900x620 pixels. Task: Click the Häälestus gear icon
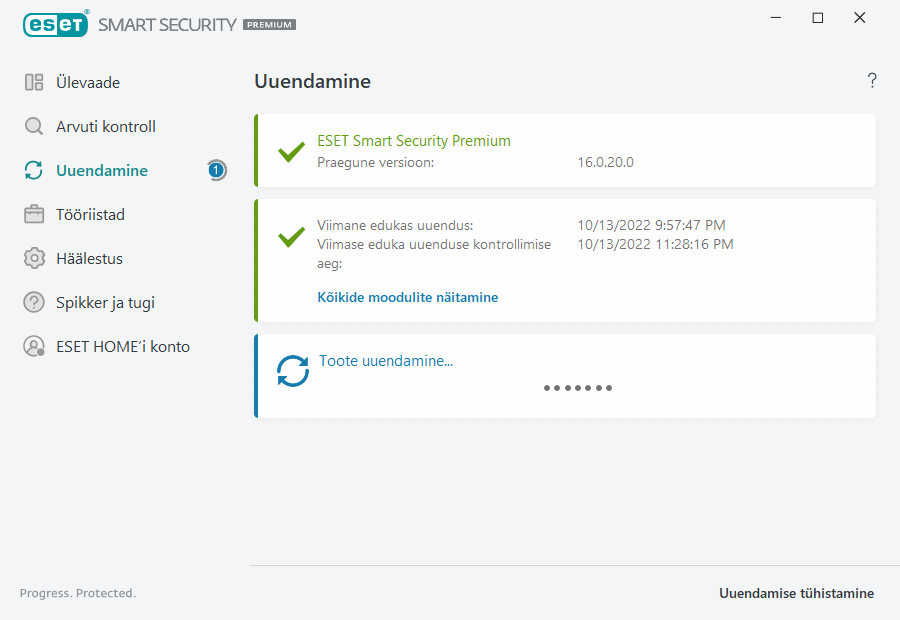[34, 259]
